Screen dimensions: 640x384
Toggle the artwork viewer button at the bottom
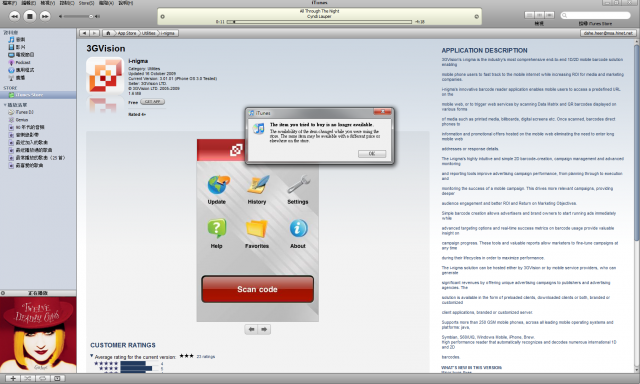(x=57, y=378)
